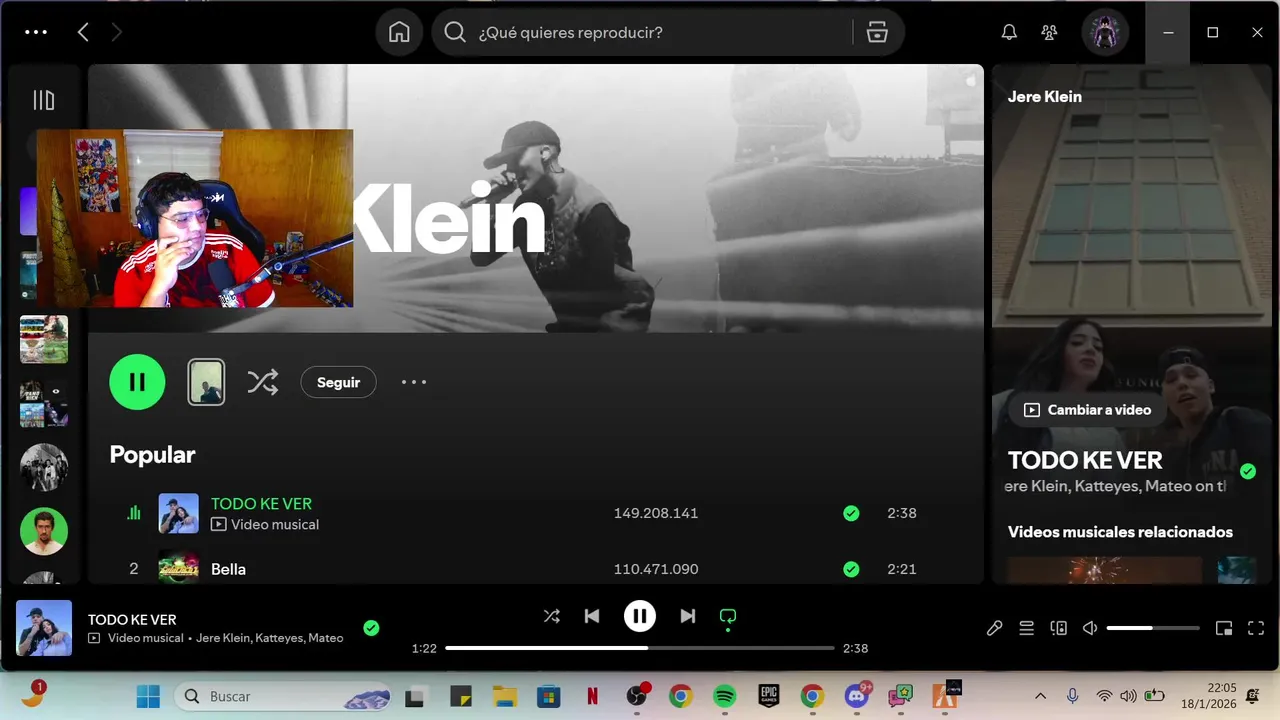
Task: Toggle saved checkmark in right panel
Action: tap(1247, 471)
